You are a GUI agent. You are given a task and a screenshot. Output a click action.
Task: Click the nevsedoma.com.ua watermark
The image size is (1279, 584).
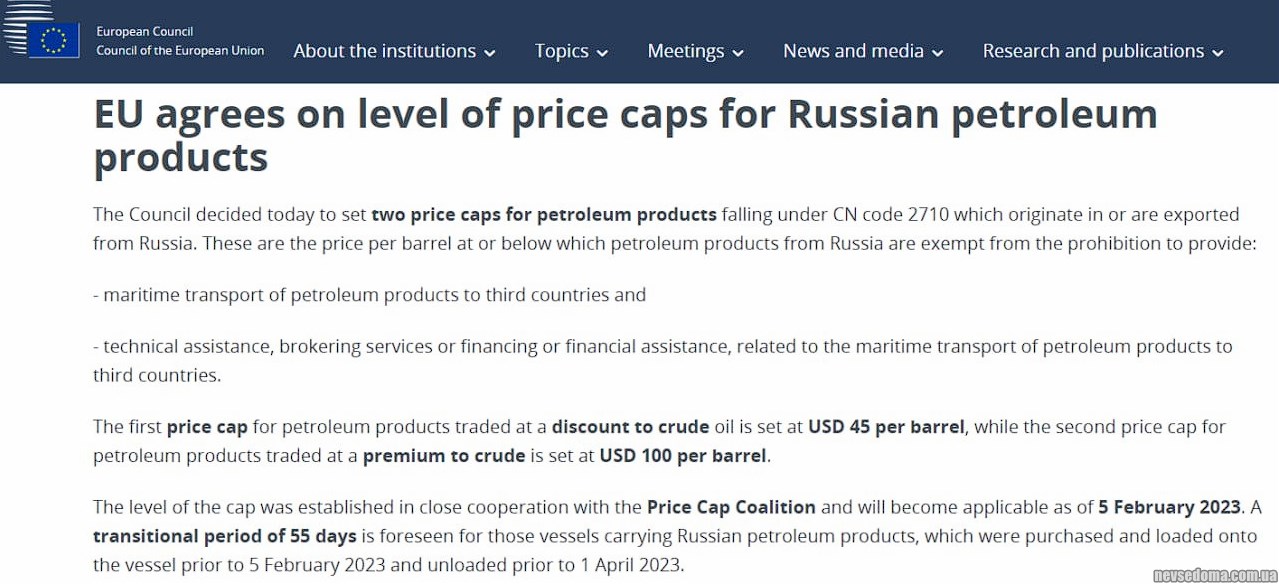click(1214, 575)
